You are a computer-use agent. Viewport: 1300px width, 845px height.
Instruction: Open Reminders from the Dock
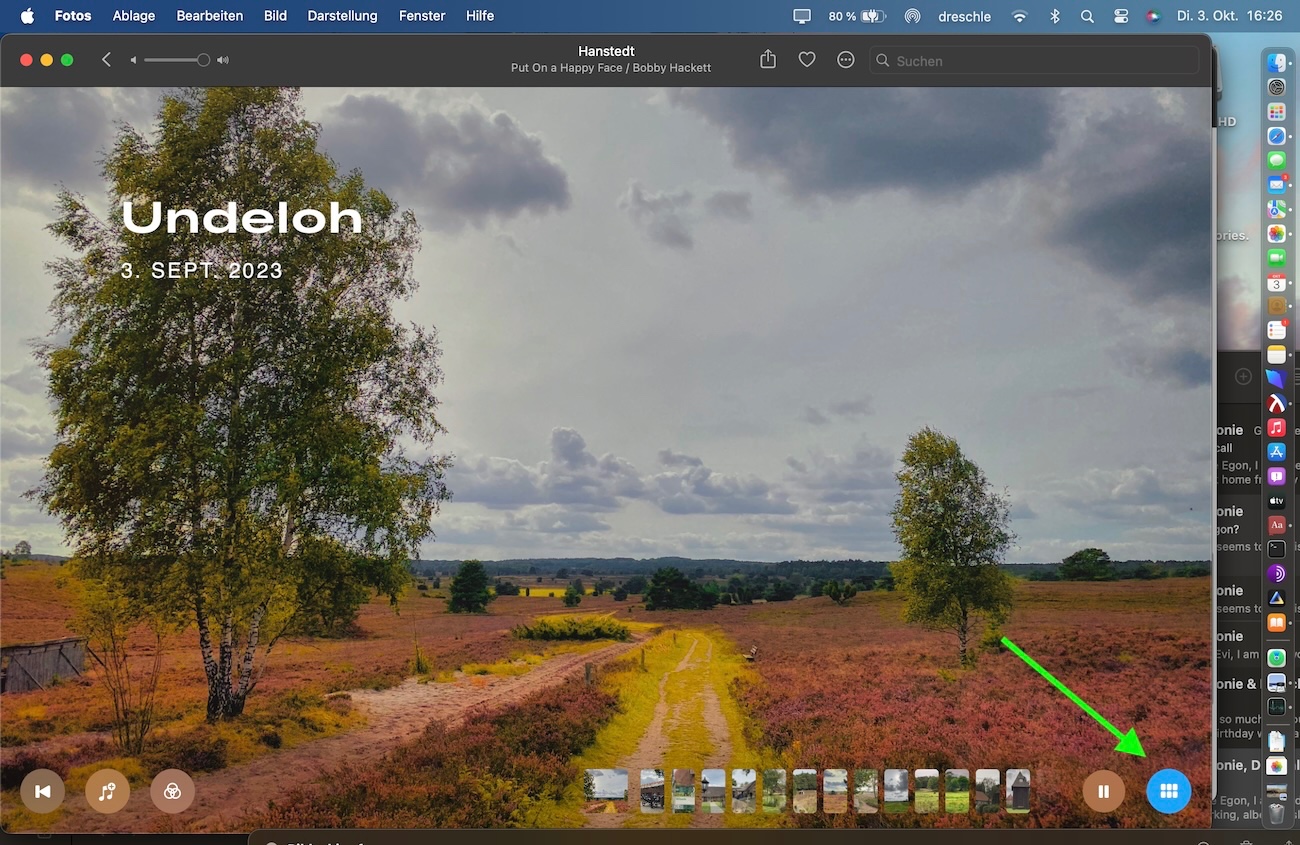(1277, 330)
